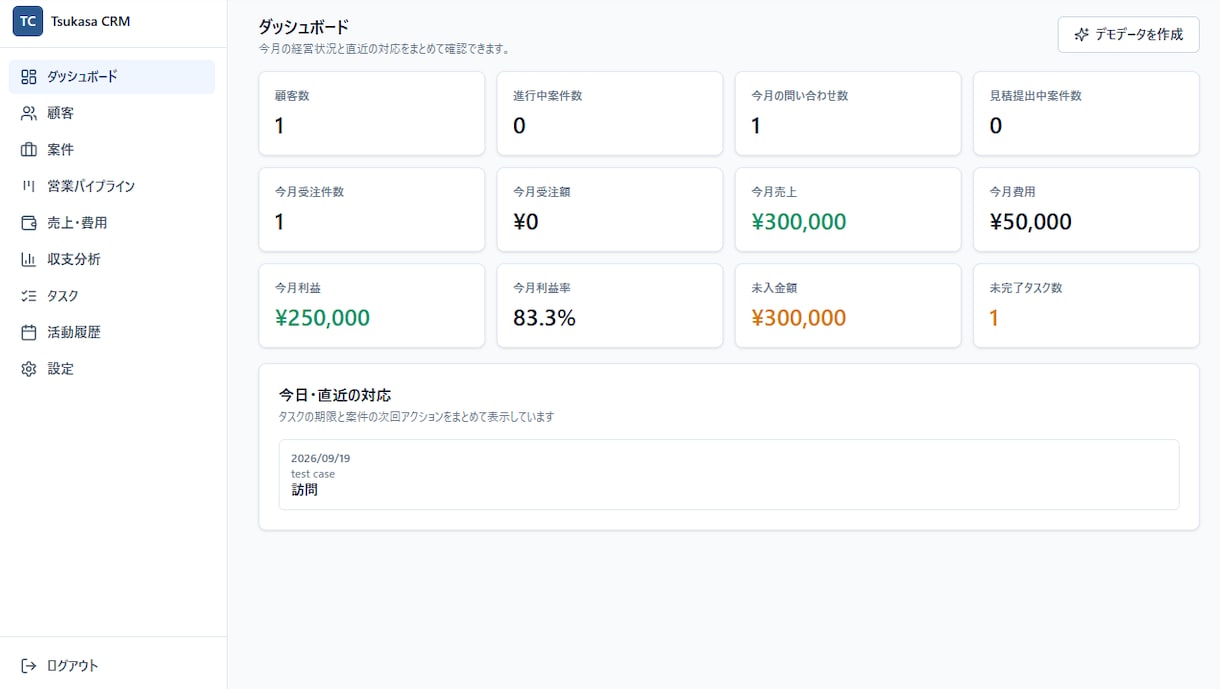The image size is (1220, 689).
Task: Open 活動履歴 page
Action: [x=112, y=332]
